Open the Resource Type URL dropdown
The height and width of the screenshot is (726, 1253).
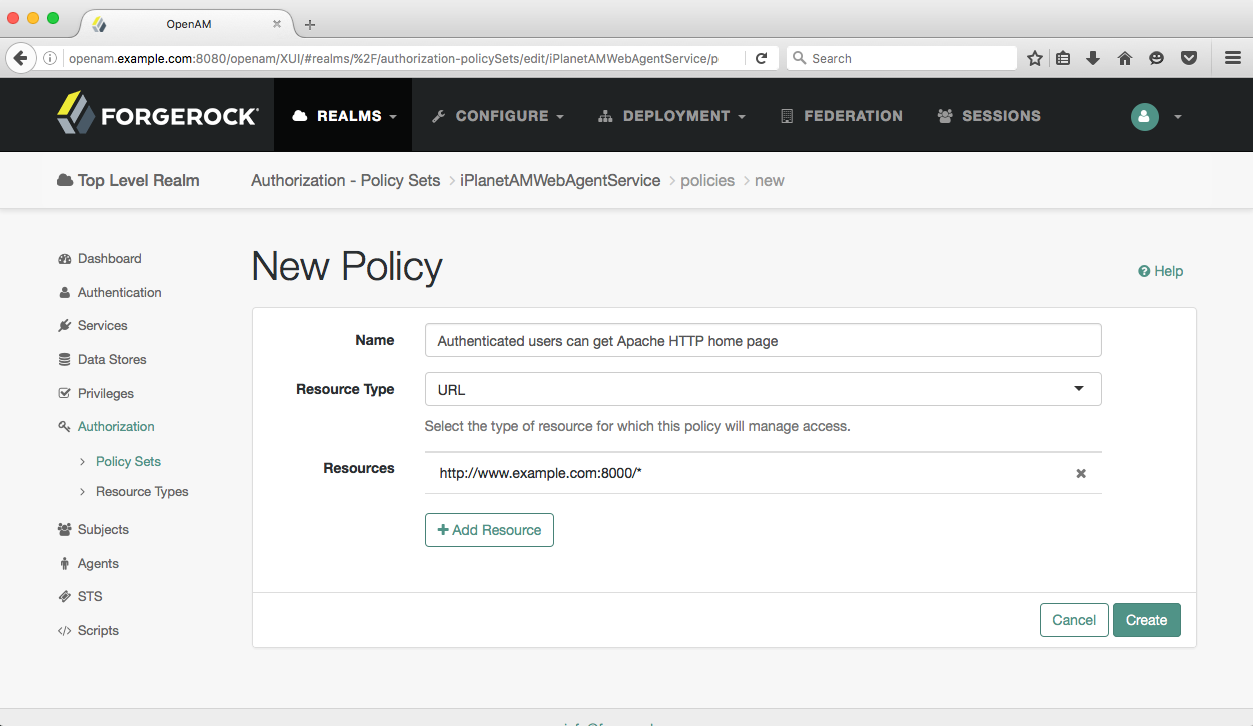coord(763,389)
